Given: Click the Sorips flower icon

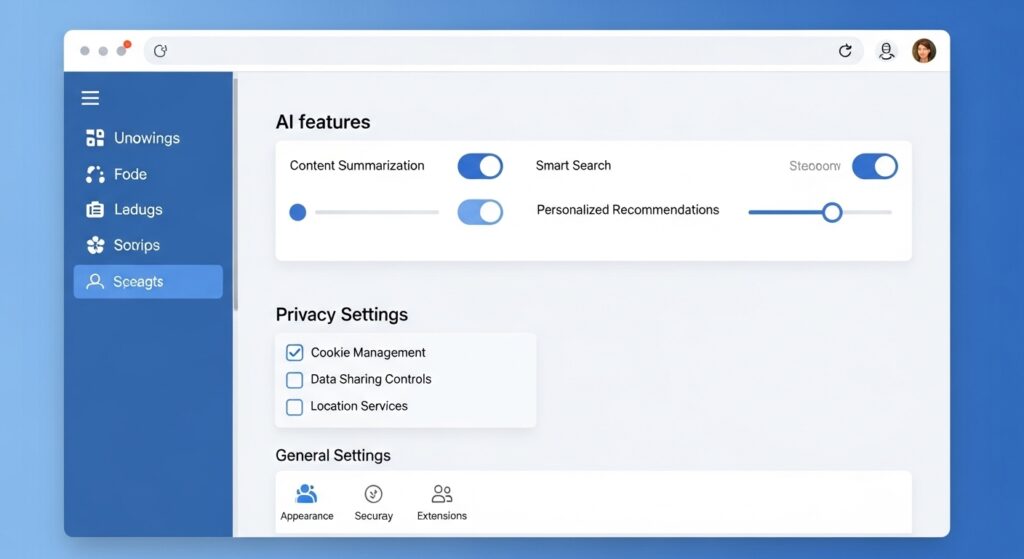Looking at the screenshot, I should click(x=95, y=245).
